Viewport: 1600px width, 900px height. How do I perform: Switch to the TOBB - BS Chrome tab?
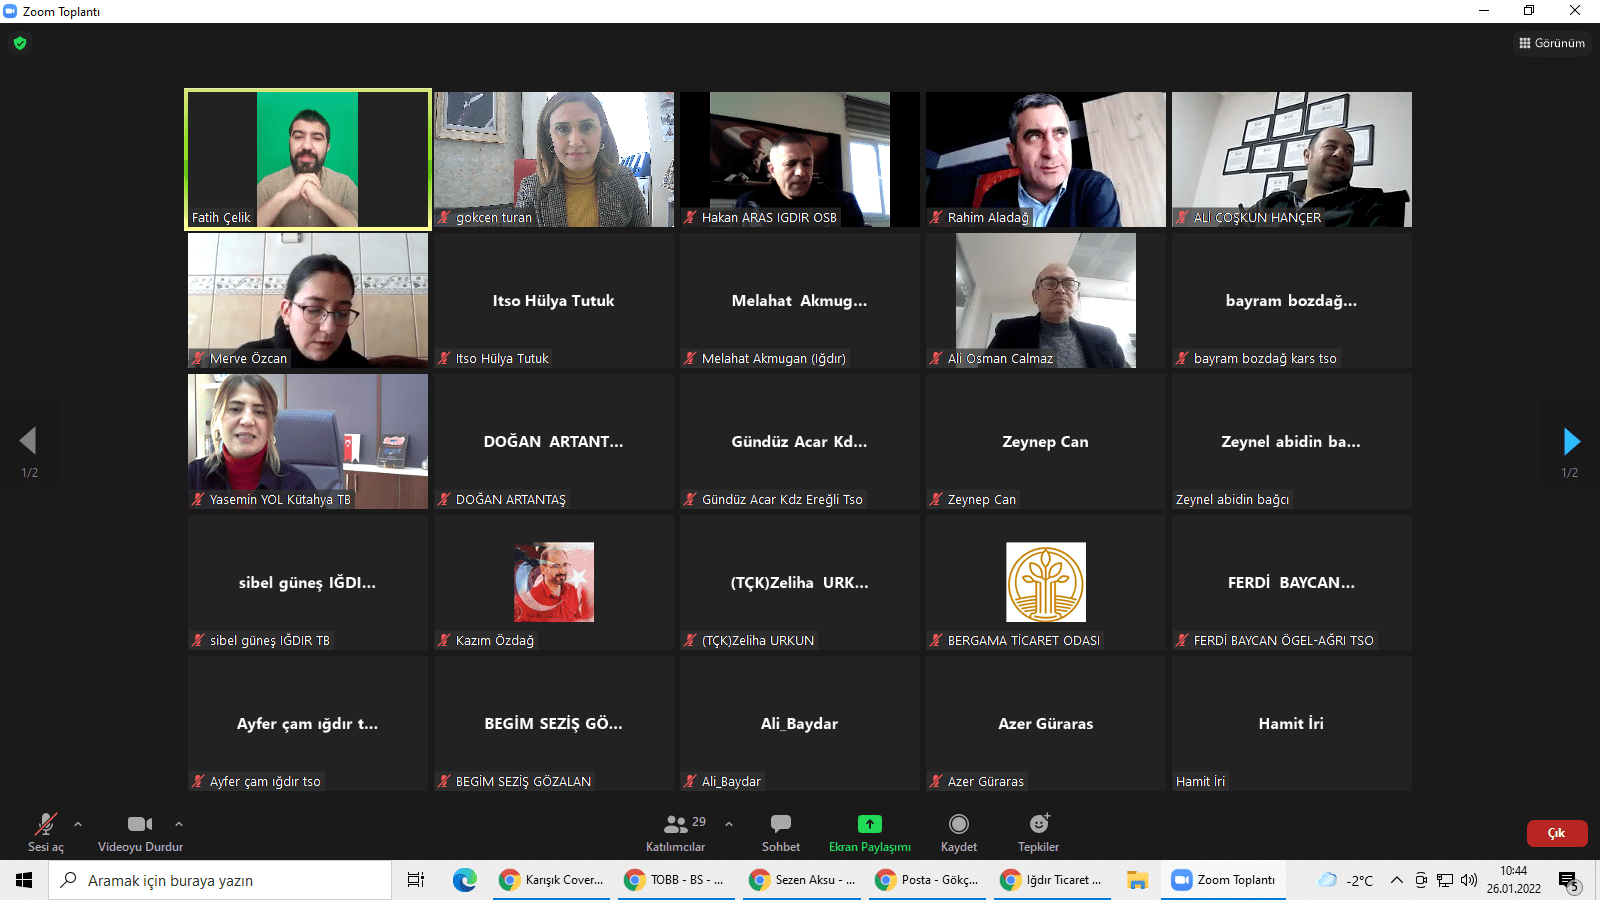point(677,880)
